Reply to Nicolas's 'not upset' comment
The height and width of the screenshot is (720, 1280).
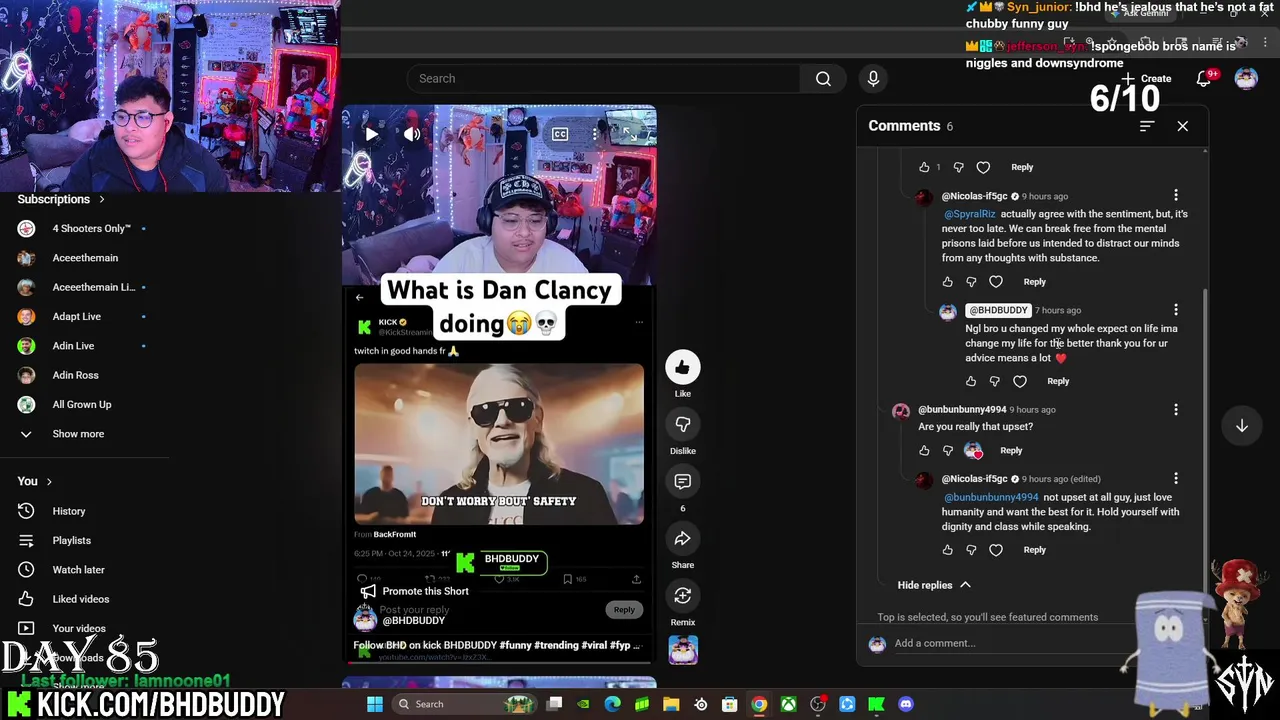[1035, 550]
